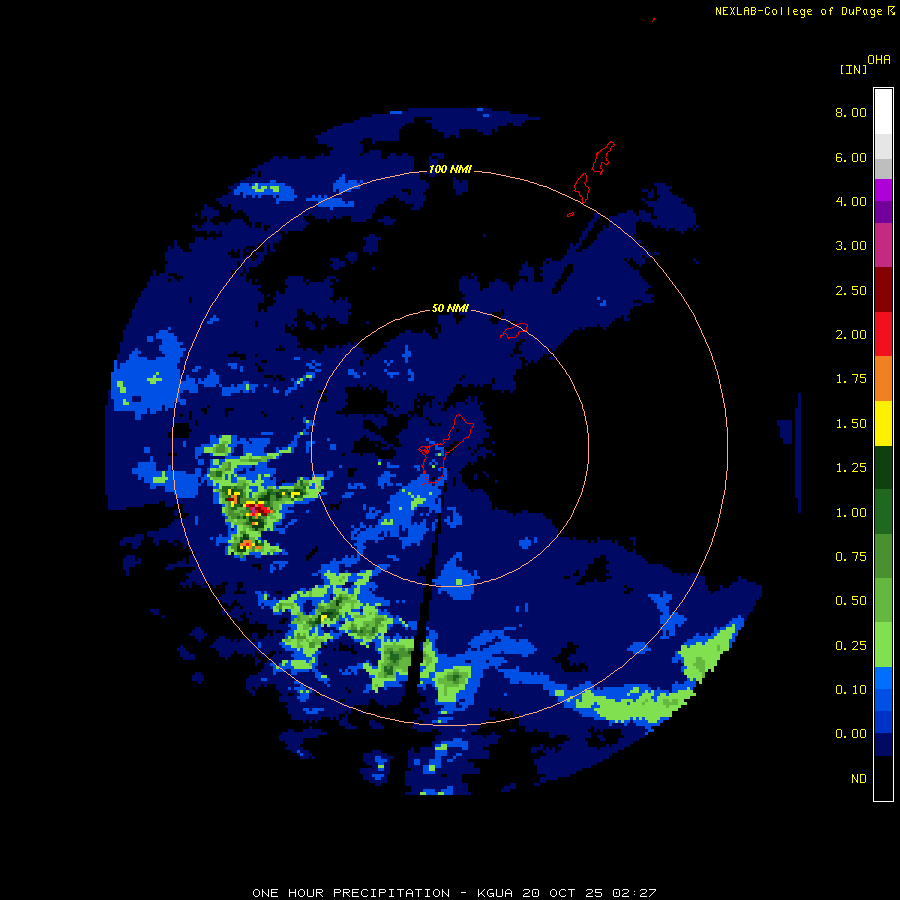
Task: Click the 1.25 legend value
Action: click(x=851, y=468)
